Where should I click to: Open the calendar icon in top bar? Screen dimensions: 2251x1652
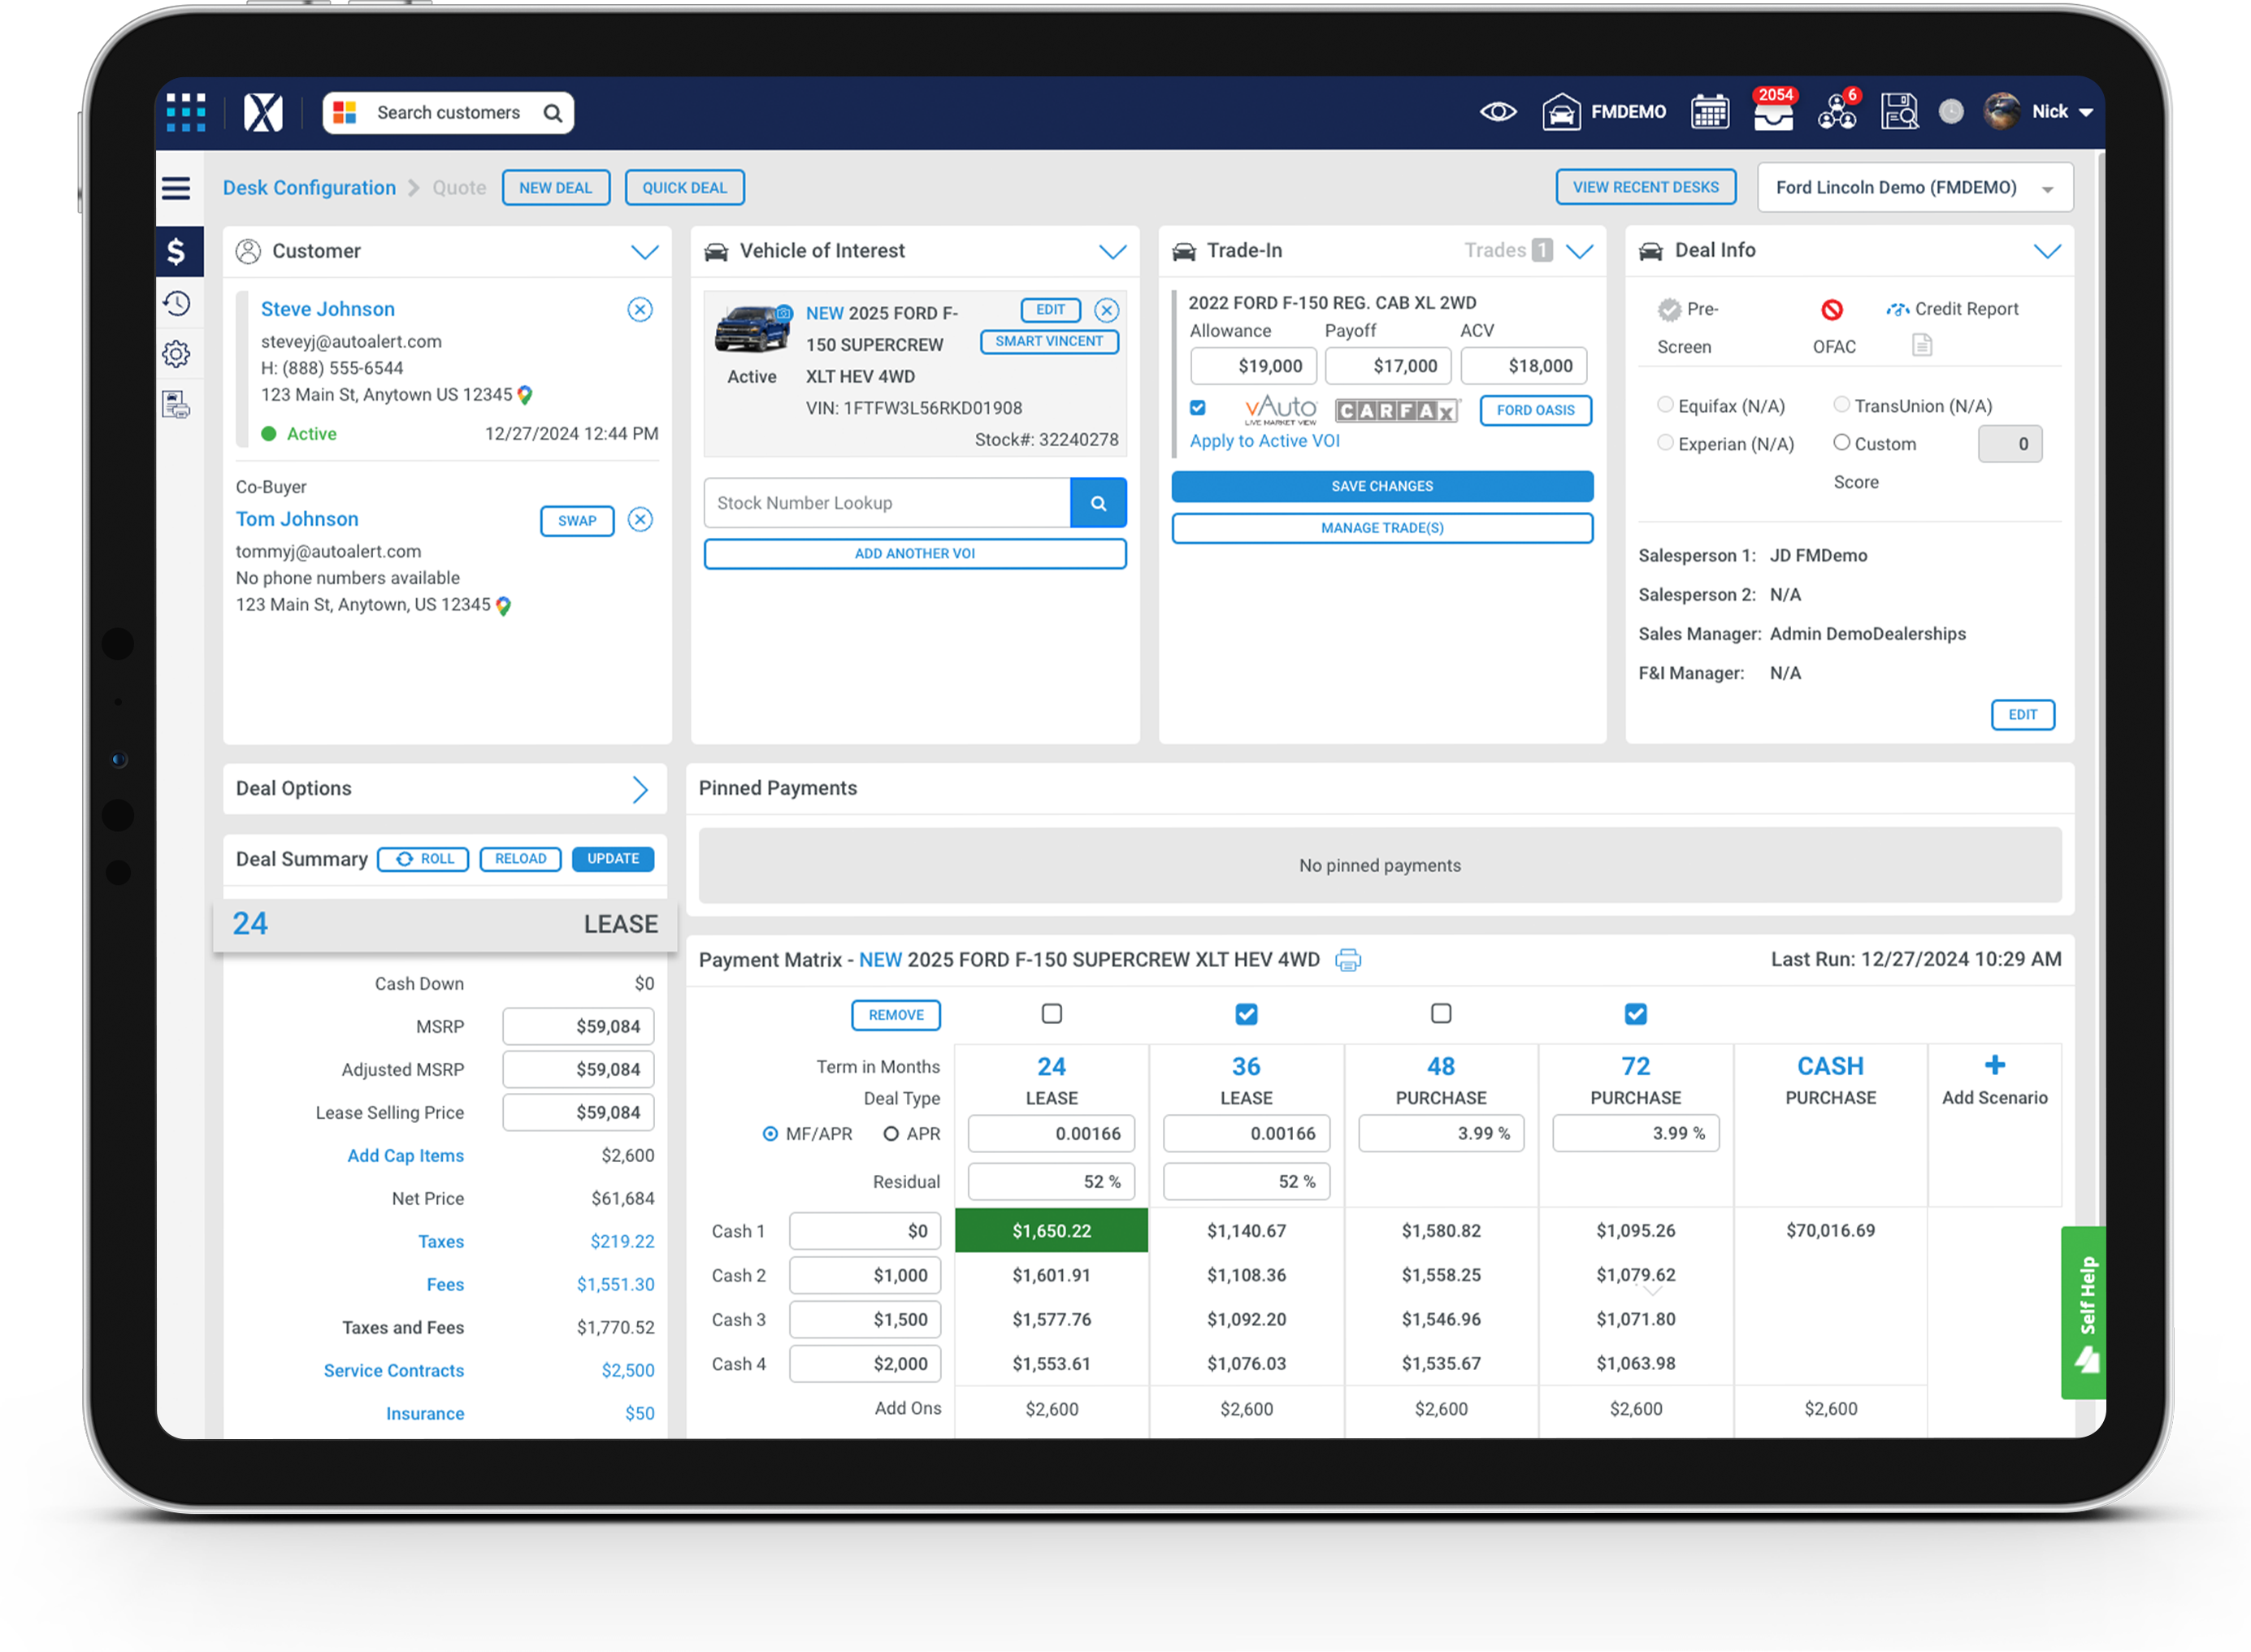1709,112
